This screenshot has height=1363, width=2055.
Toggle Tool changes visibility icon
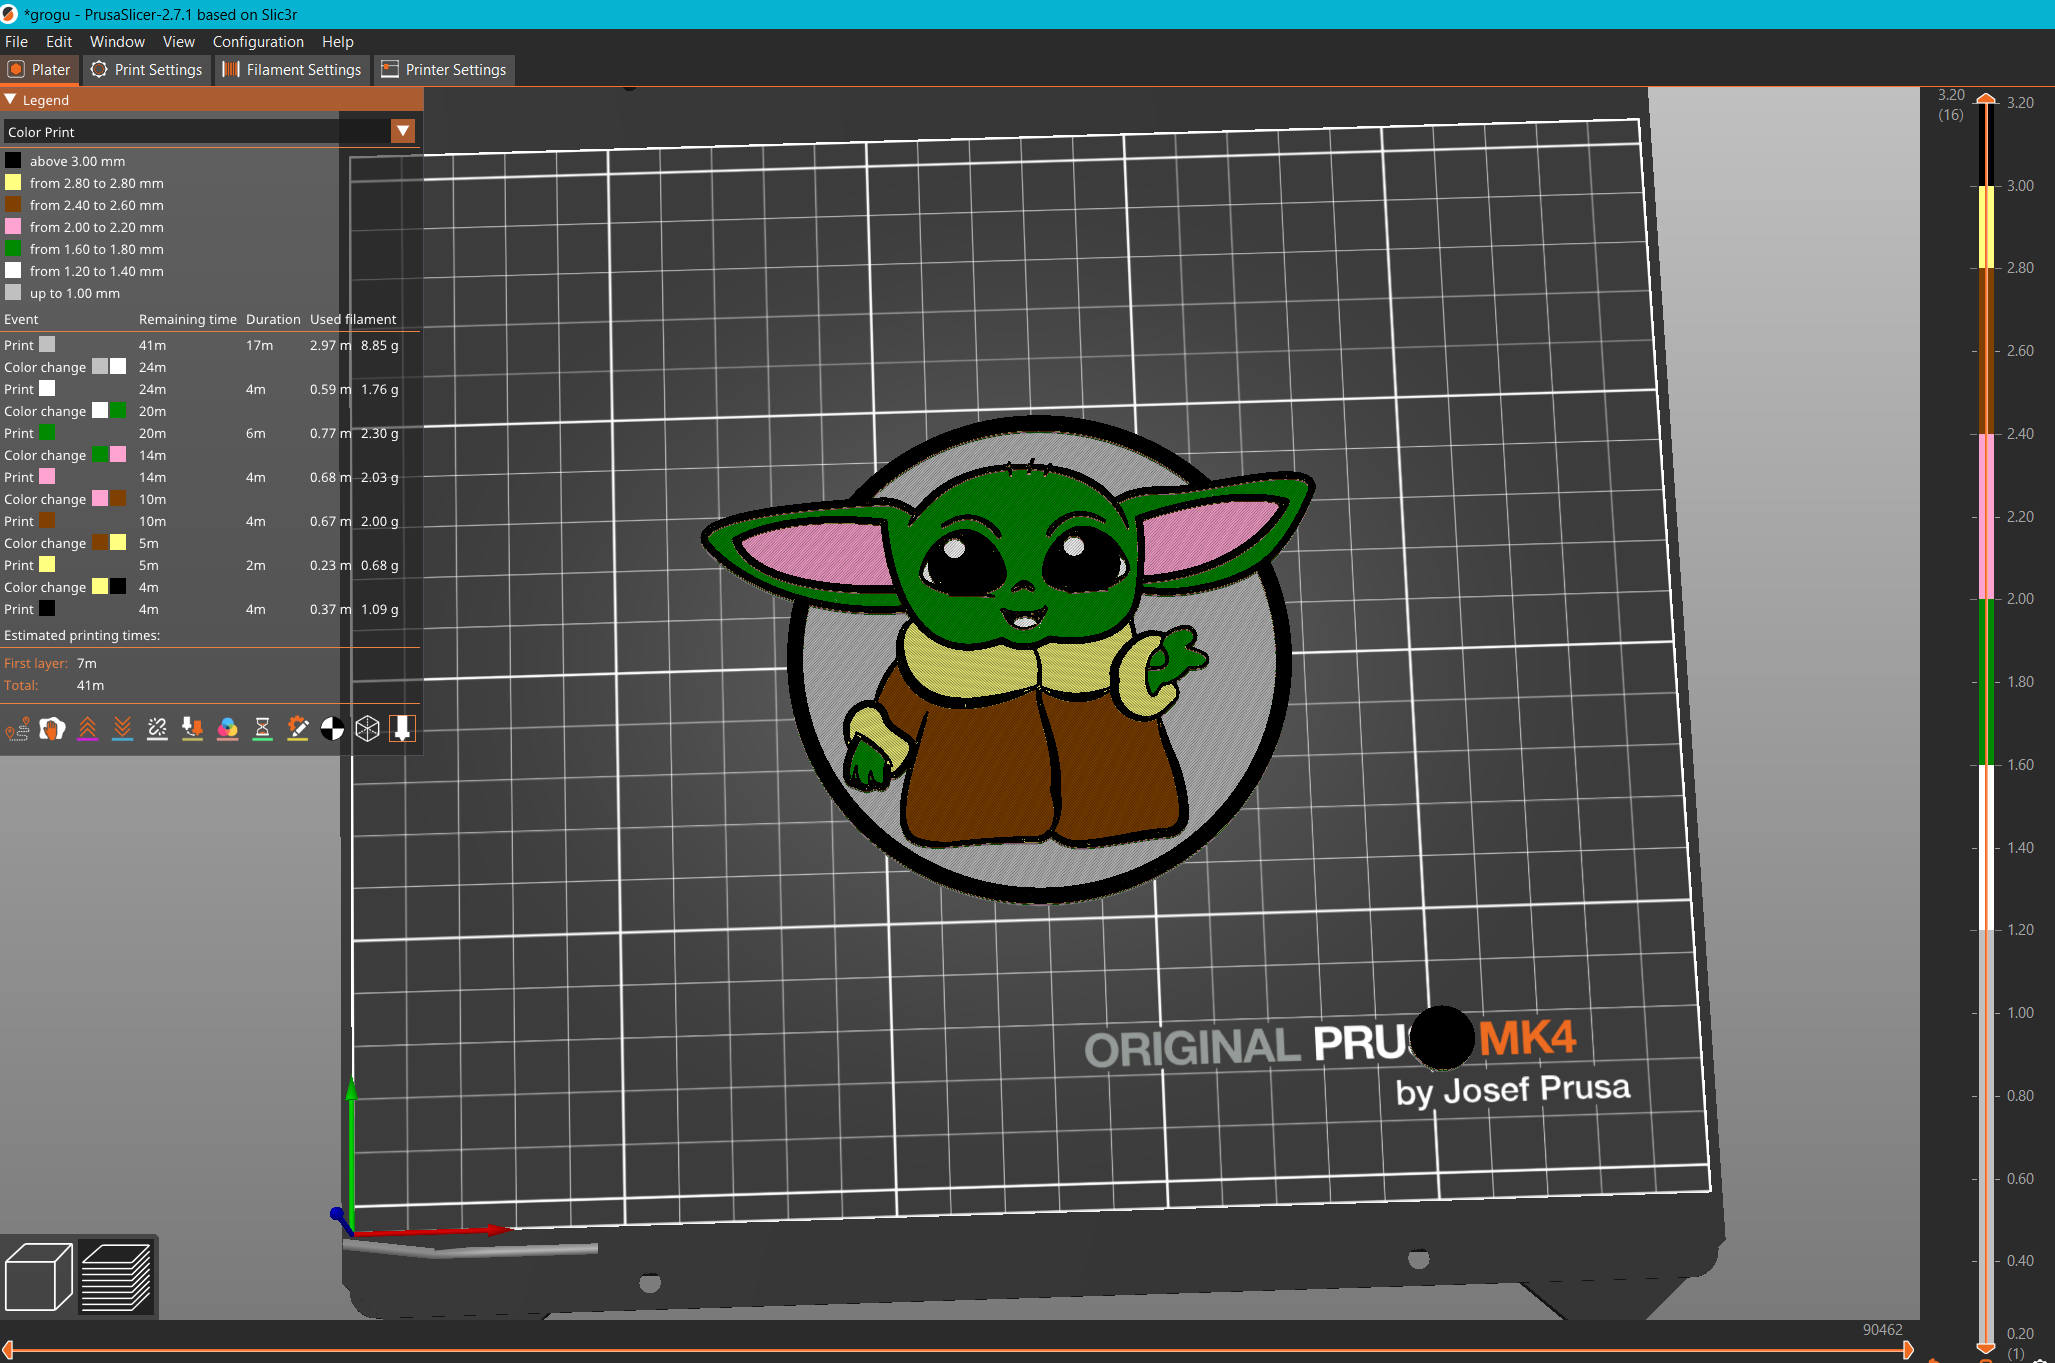(x=192, y=729)
